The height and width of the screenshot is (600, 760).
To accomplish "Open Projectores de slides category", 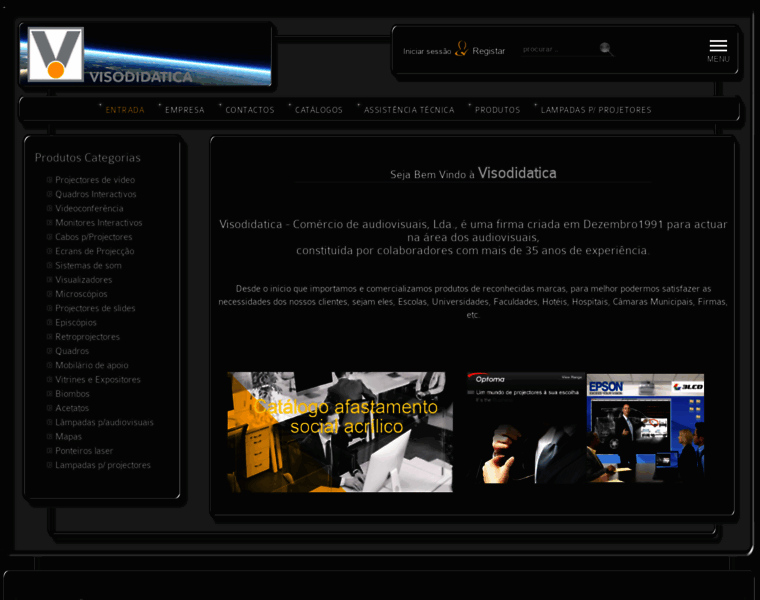I will click(95, 308).
